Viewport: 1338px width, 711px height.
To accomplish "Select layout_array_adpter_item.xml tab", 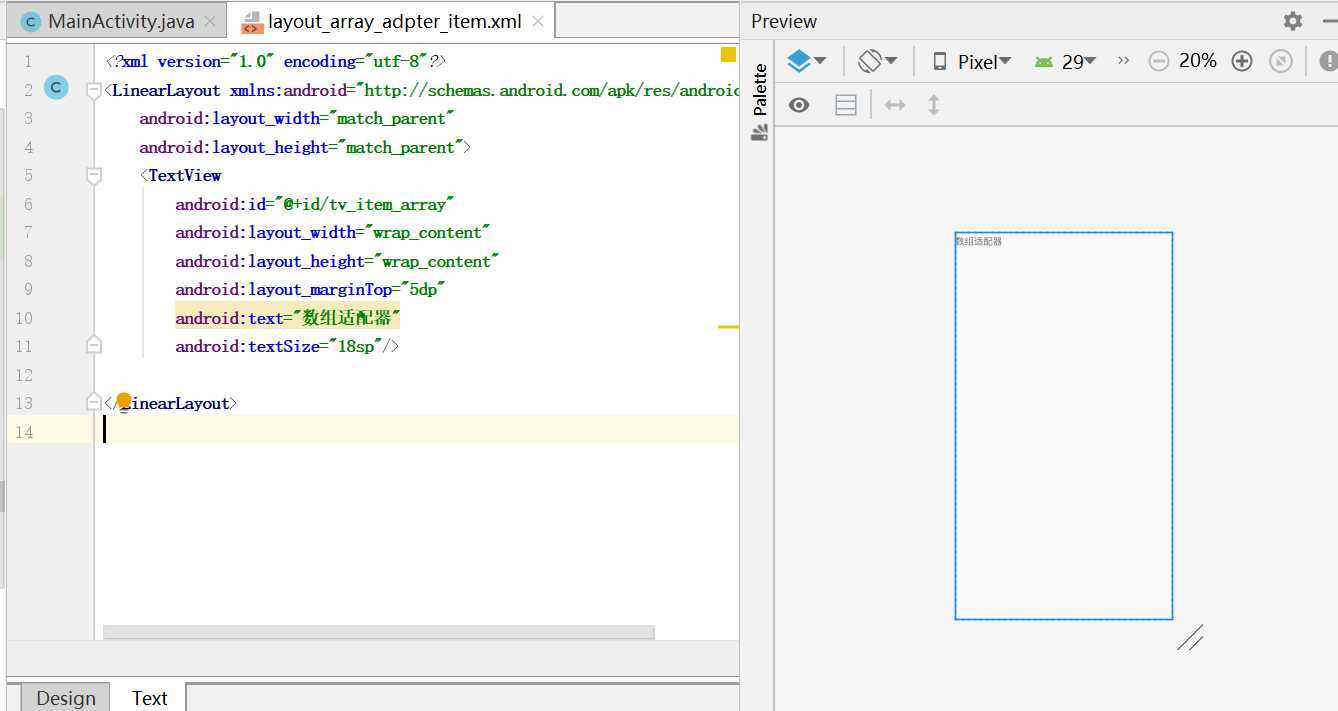I will 395,21.
